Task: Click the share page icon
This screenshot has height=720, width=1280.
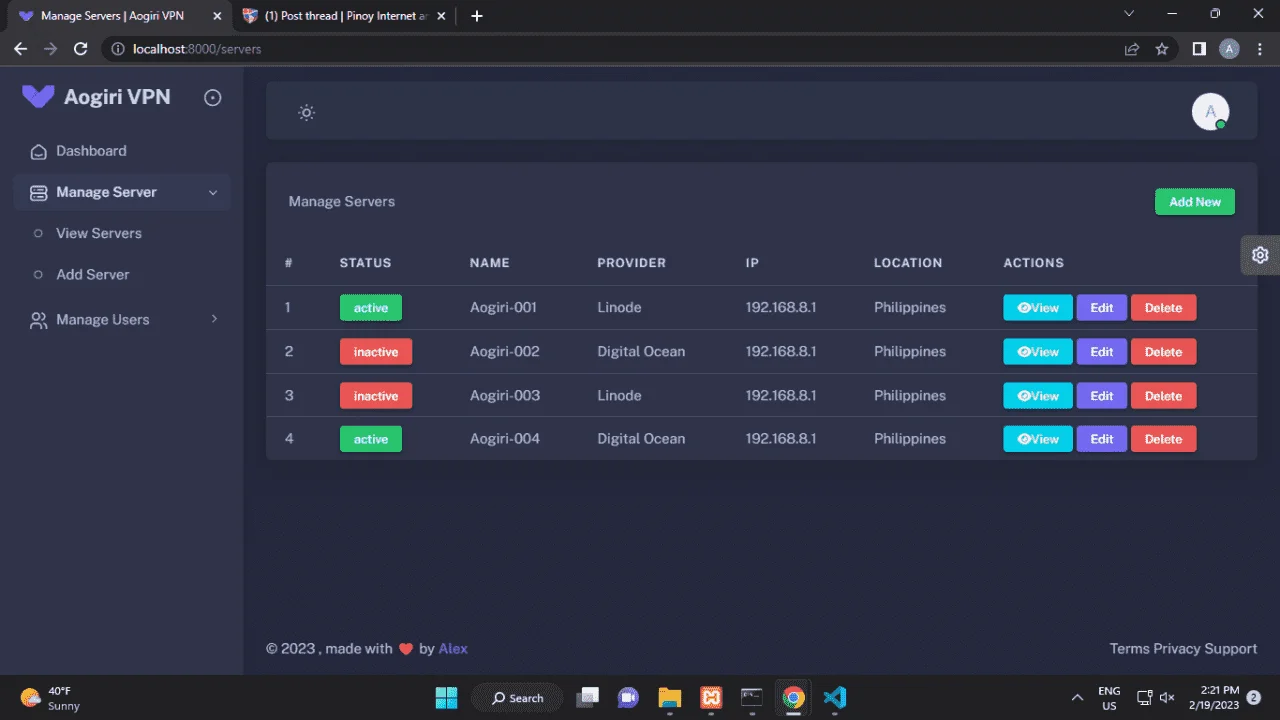Action: [x=1132, y=48]
